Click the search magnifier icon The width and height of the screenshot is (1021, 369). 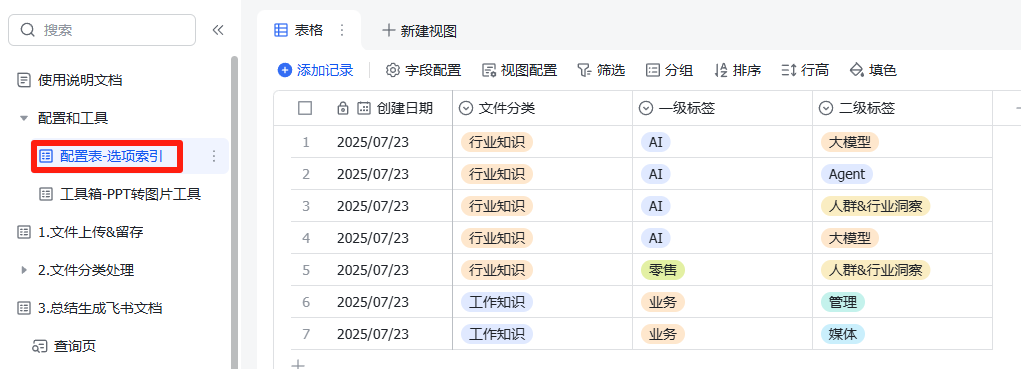tap(27, 30)
